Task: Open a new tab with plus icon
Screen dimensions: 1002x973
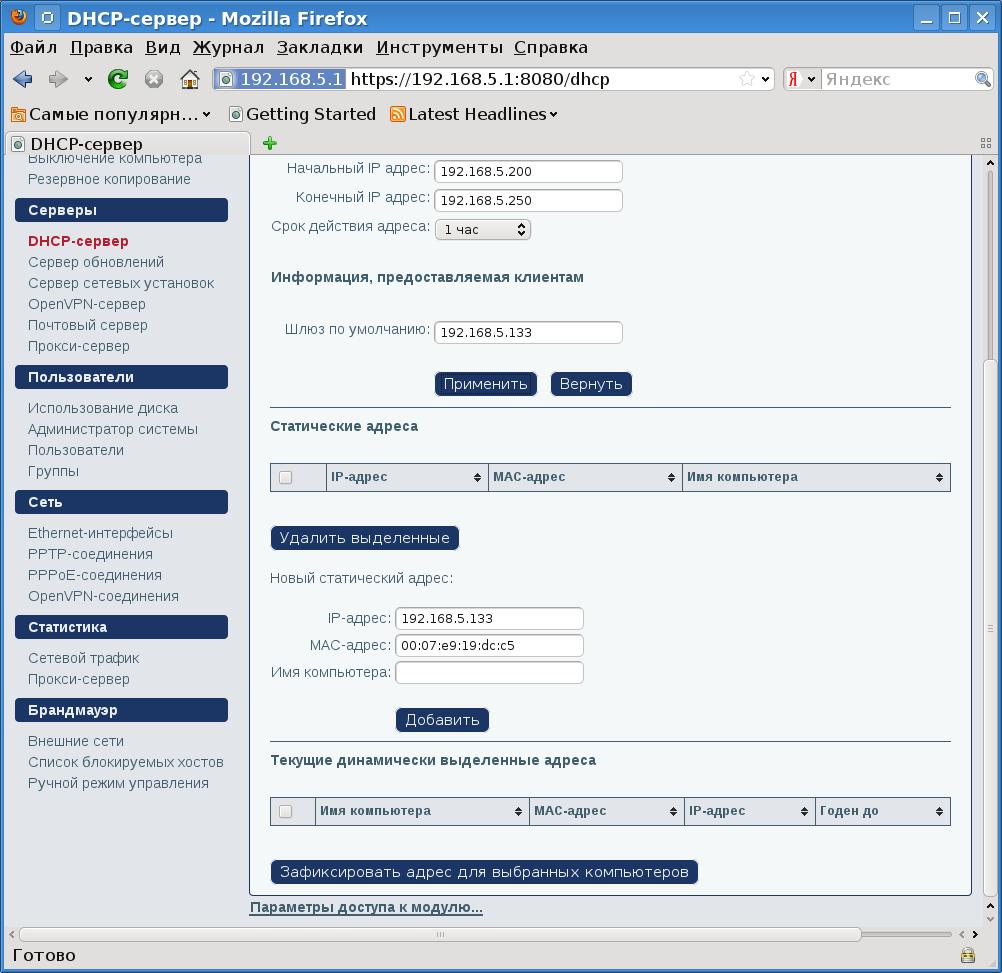Action: 269,143
